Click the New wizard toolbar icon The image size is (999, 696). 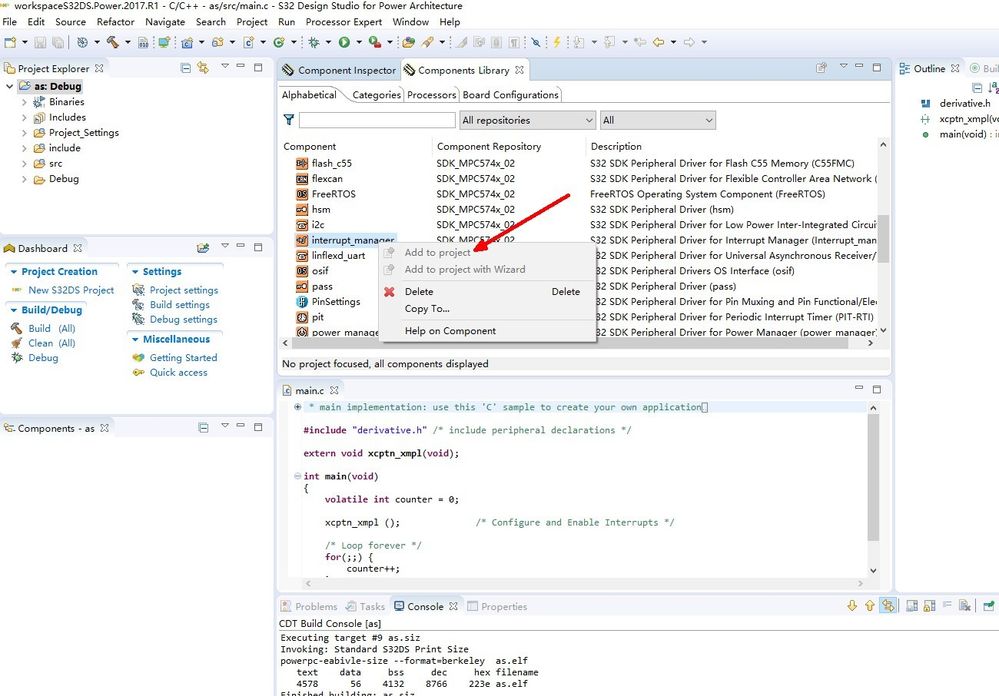[10, 42]
